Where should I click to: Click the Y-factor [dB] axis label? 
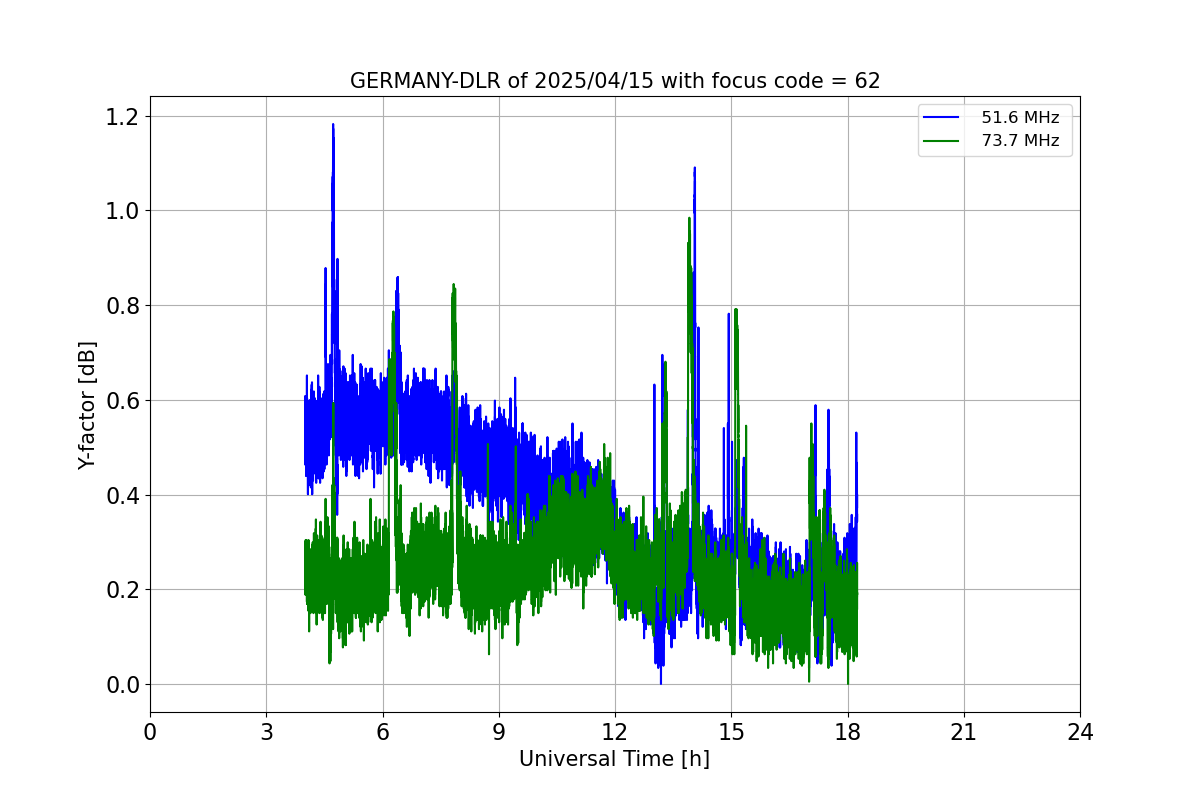pos(88,405)
